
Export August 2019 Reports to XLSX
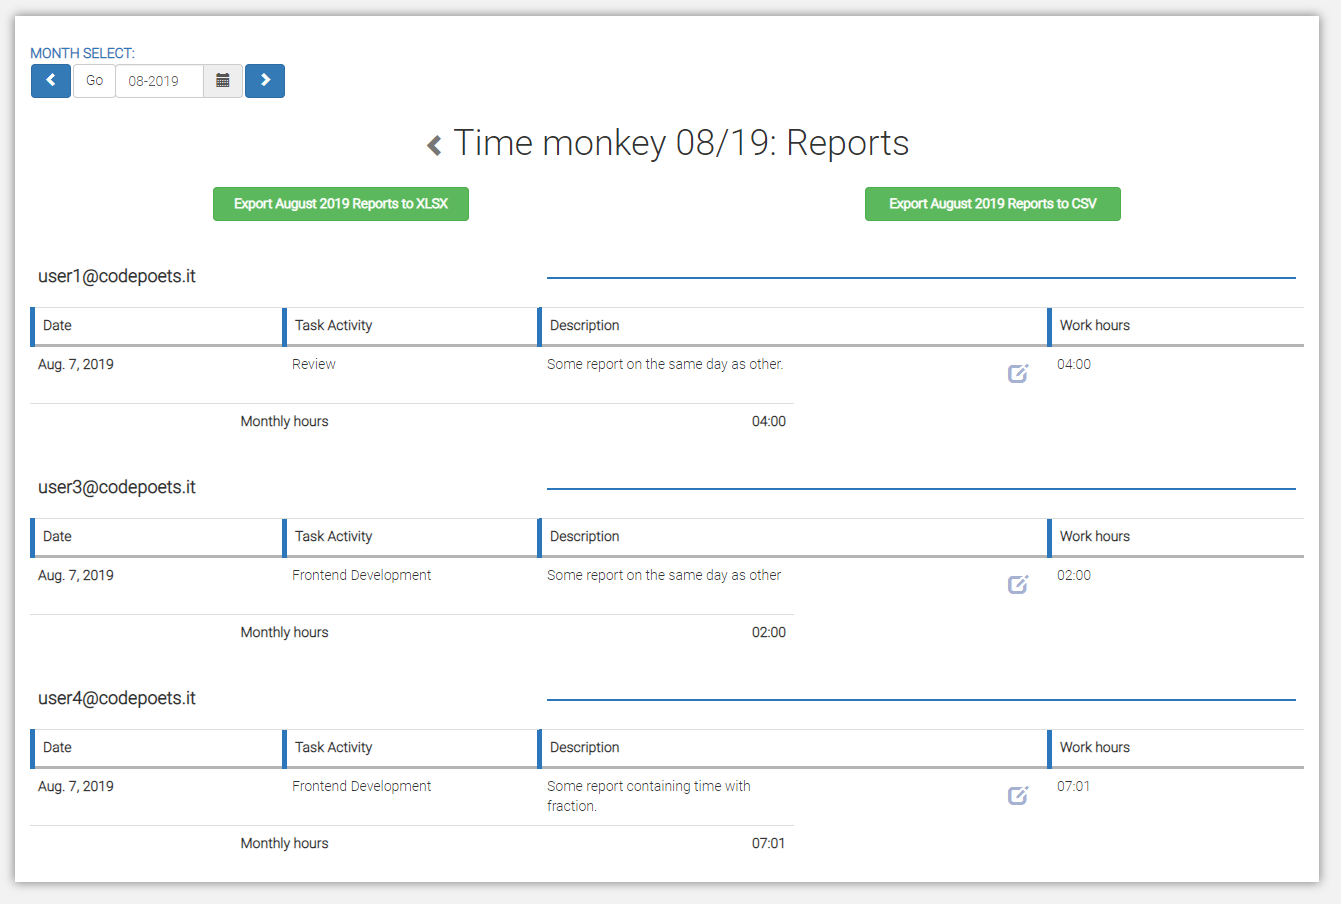pos(341,204)
